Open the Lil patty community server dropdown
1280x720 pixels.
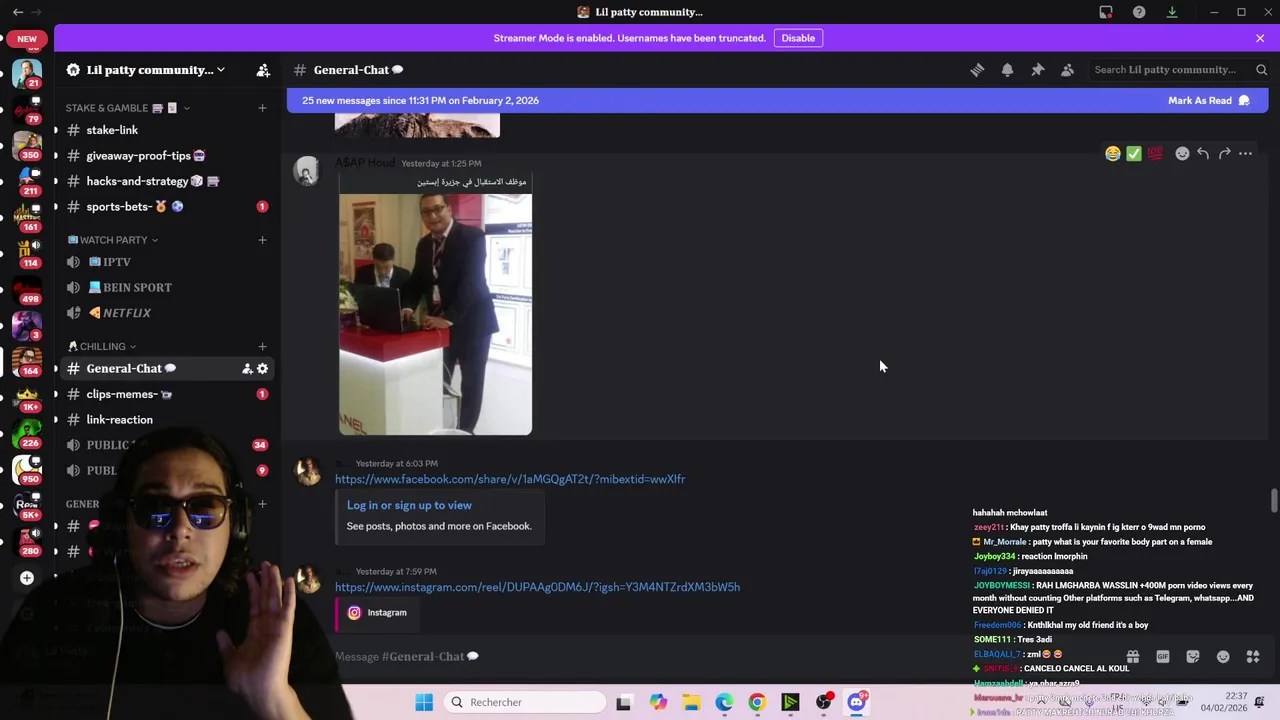146,70
